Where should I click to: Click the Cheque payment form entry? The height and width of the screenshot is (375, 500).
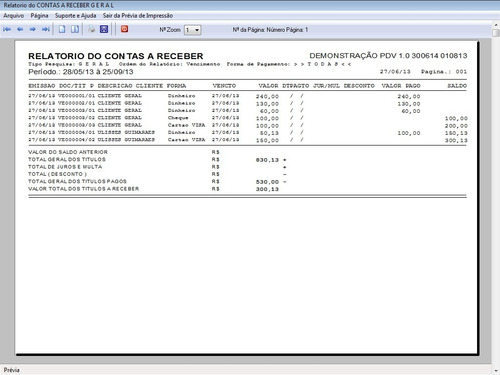pos(178,118)
